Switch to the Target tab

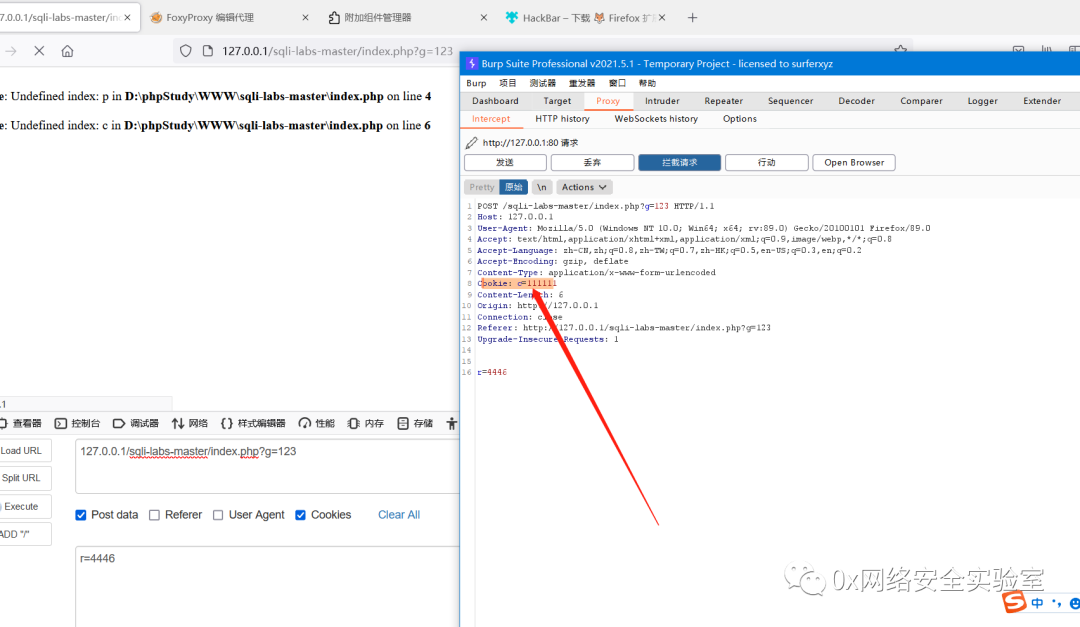(x=557, y=101)
